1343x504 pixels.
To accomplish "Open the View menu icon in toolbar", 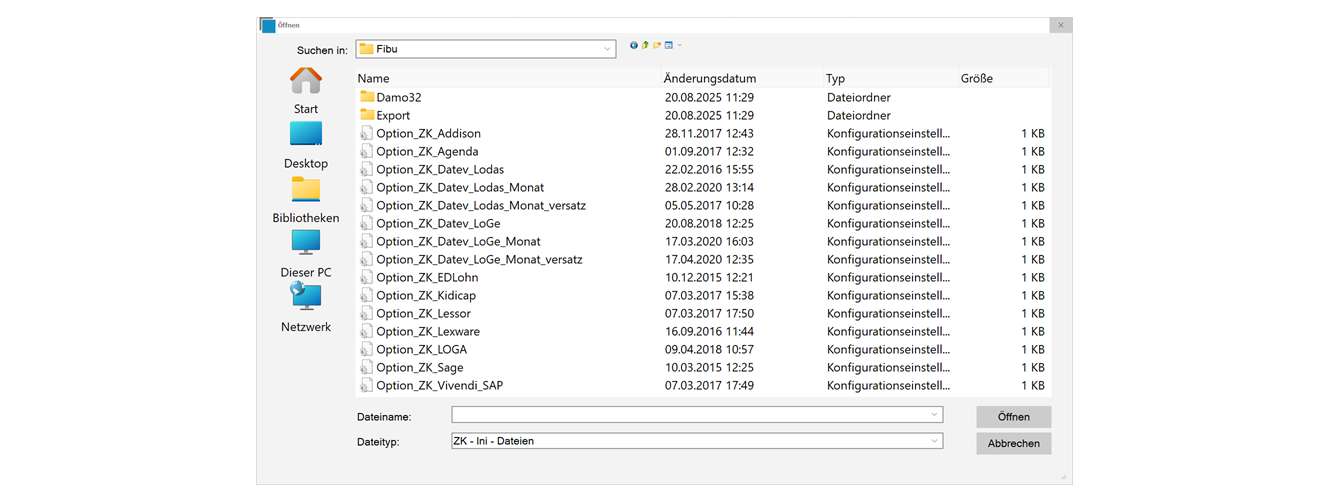I will tap(671, 45).
